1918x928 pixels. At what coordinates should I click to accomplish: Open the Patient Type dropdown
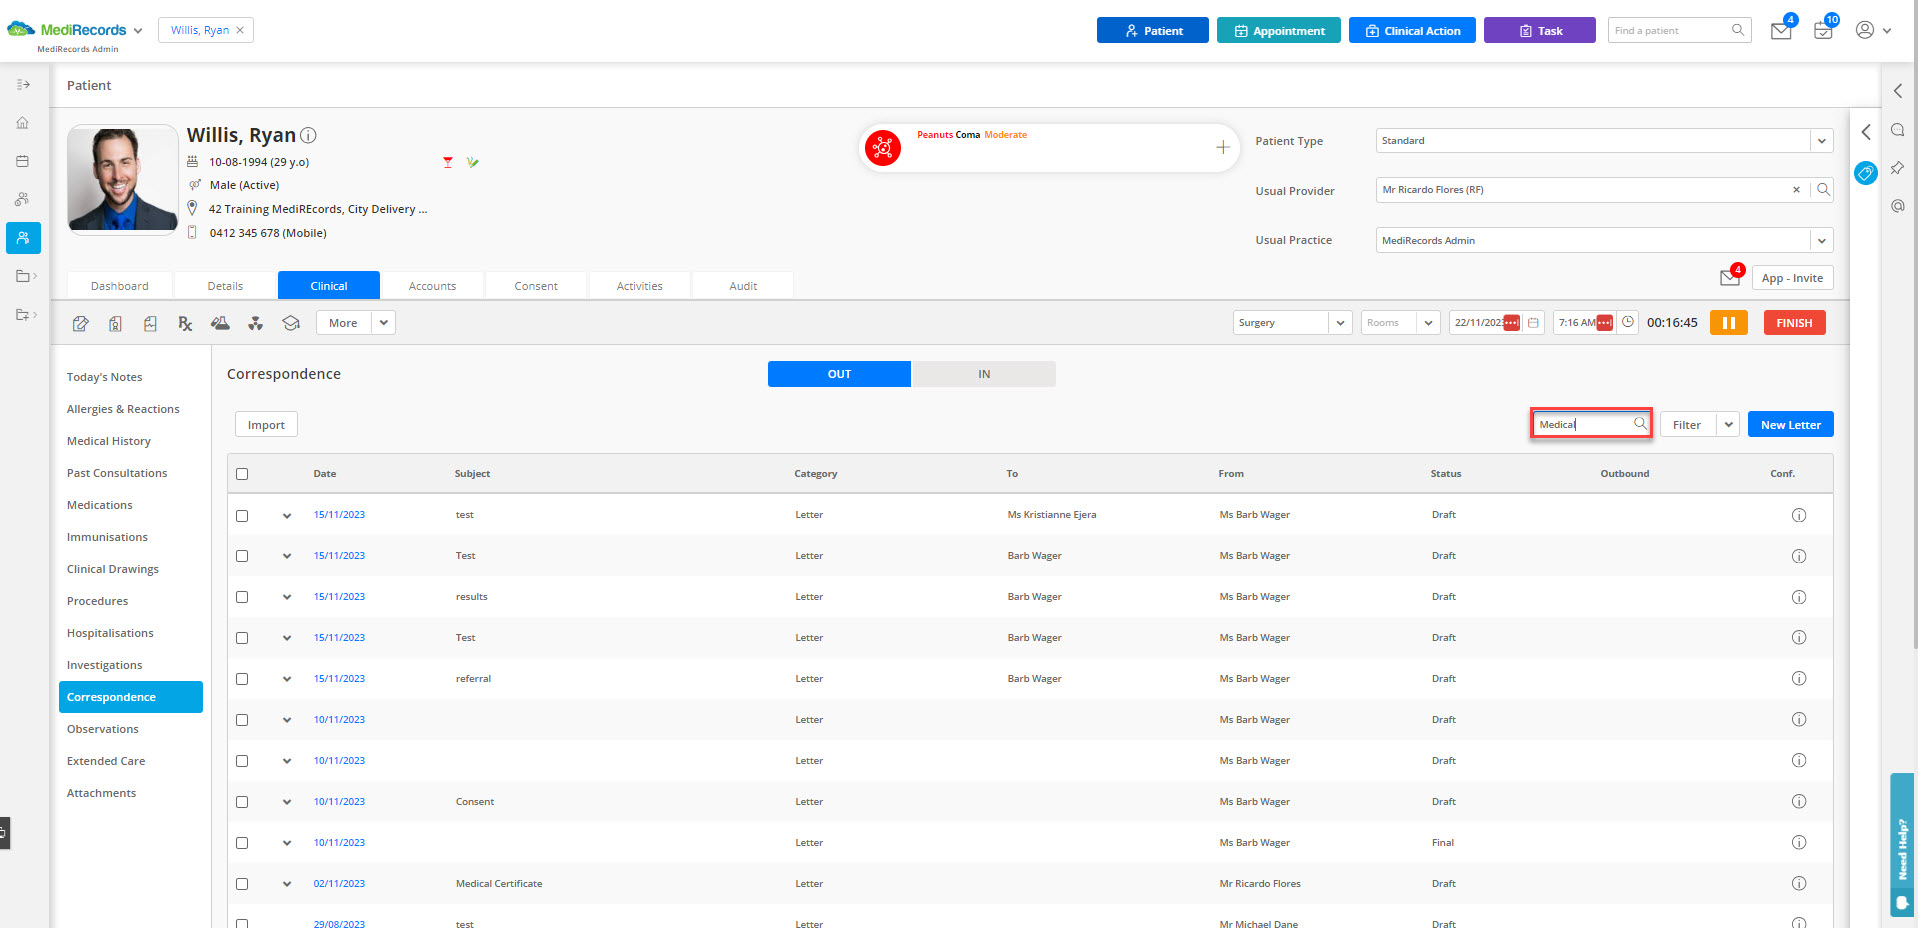1821,141
